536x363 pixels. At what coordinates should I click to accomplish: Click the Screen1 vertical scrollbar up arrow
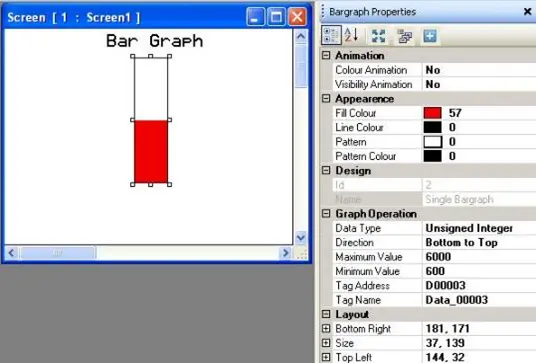[301, 36]
